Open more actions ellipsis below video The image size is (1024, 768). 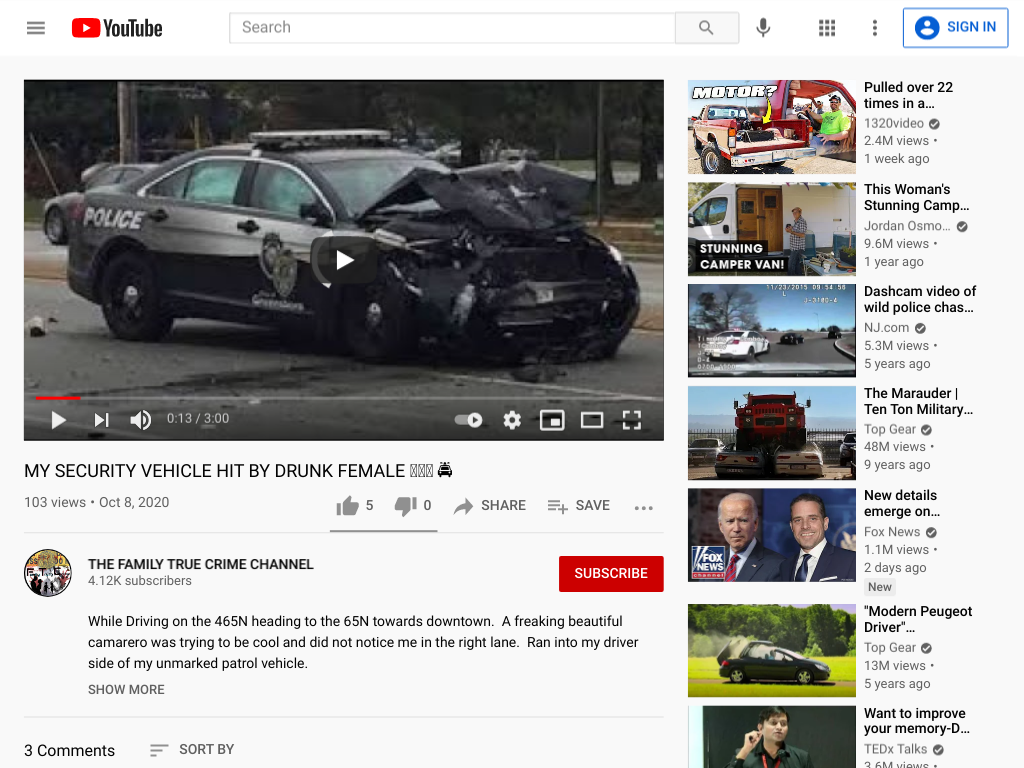click(643, 507)
